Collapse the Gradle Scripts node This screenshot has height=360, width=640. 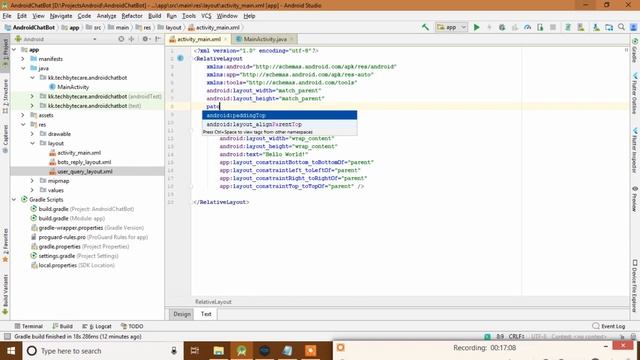(14, 200)
